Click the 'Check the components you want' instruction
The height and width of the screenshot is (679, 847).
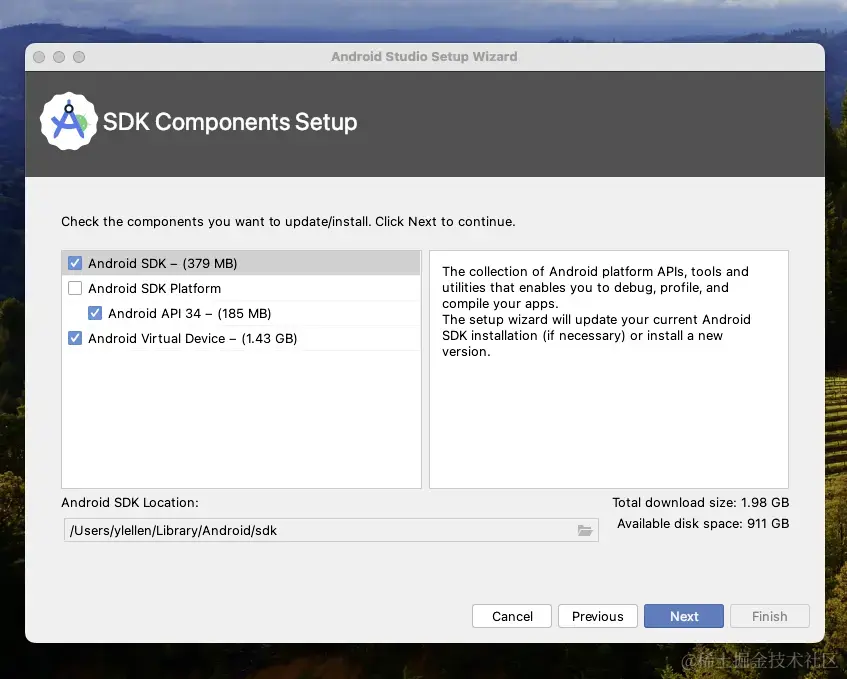pos(288,221)
